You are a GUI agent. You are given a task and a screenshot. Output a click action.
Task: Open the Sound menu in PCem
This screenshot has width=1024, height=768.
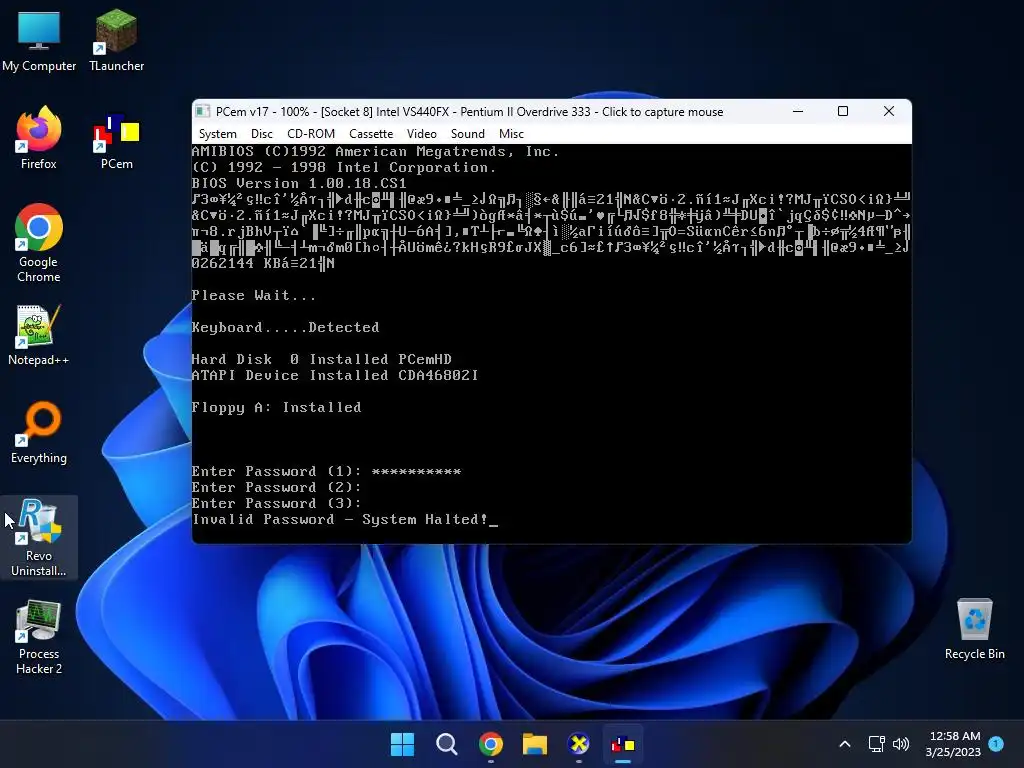click(x=468, y=134)
